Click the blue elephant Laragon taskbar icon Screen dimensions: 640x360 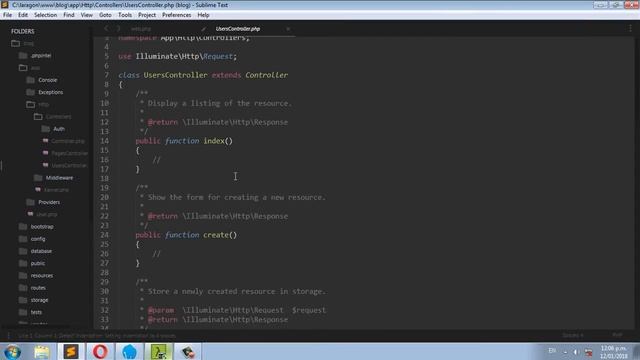pyautogui.click(x=129, y=352)
